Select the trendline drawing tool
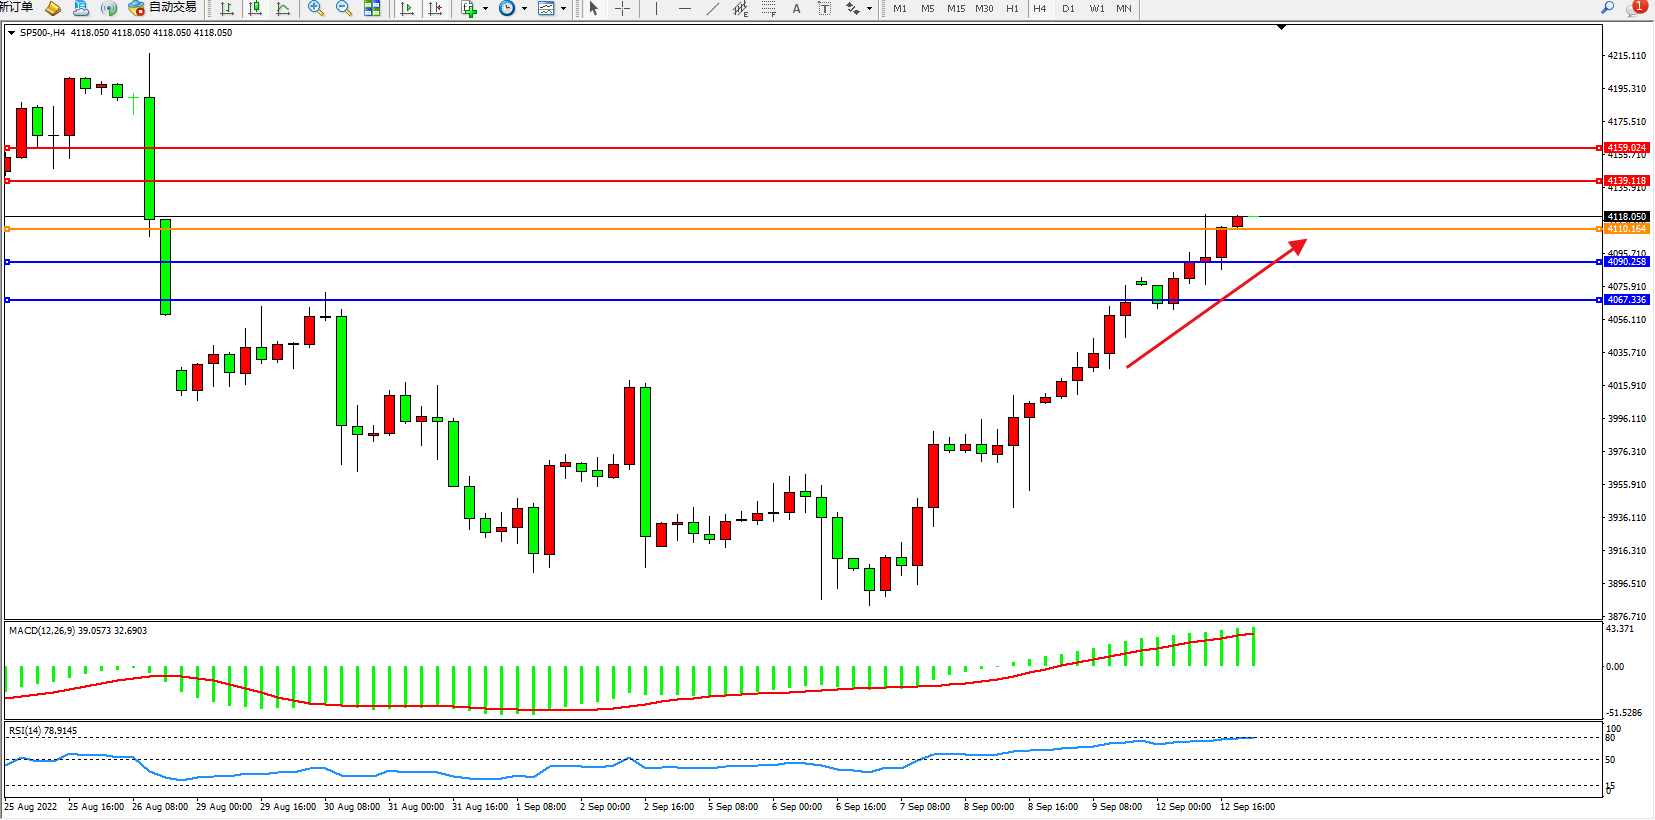 (712, 9)
